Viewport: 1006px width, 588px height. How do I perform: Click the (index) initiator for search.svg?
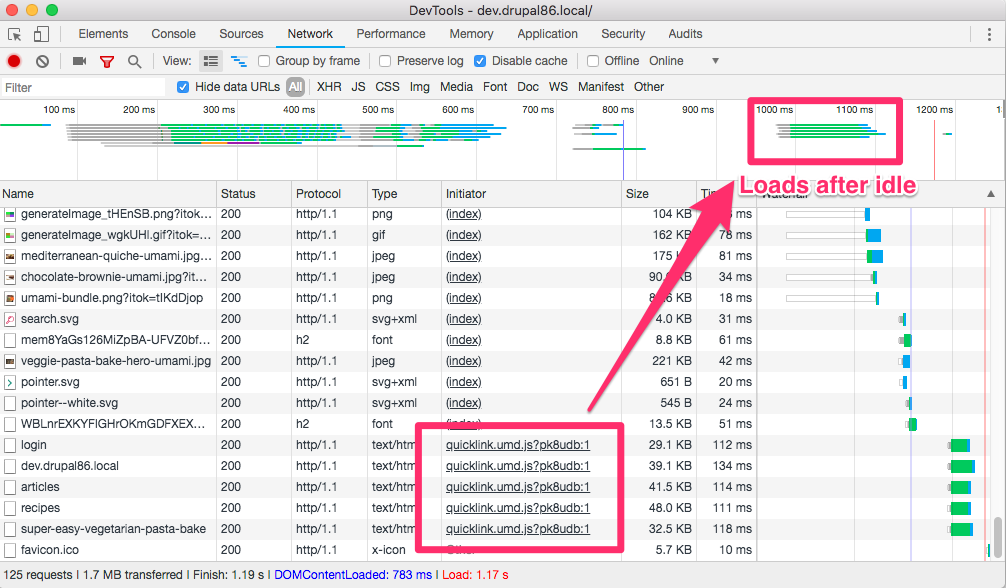[463, 318]
